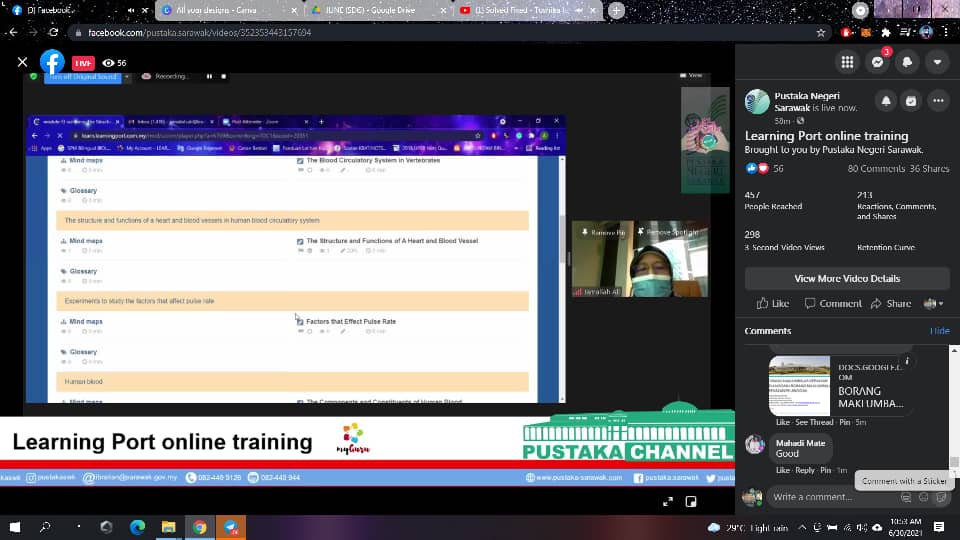Screen dimensions: 960x540
Task: Open Windows Action Center notifications
Action: (x=939, y=527)
